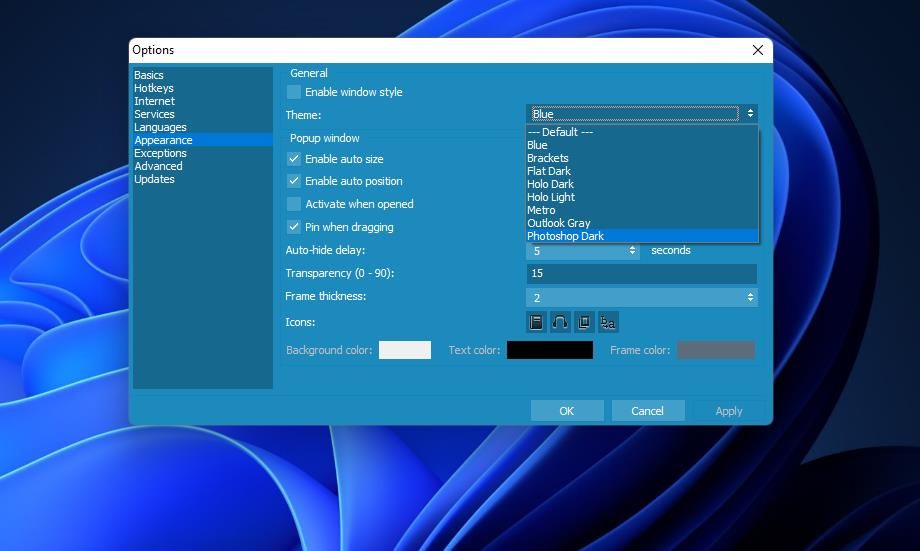920x551 pixels.
Task: Check Activate when opened
Action: click(293, 204)
